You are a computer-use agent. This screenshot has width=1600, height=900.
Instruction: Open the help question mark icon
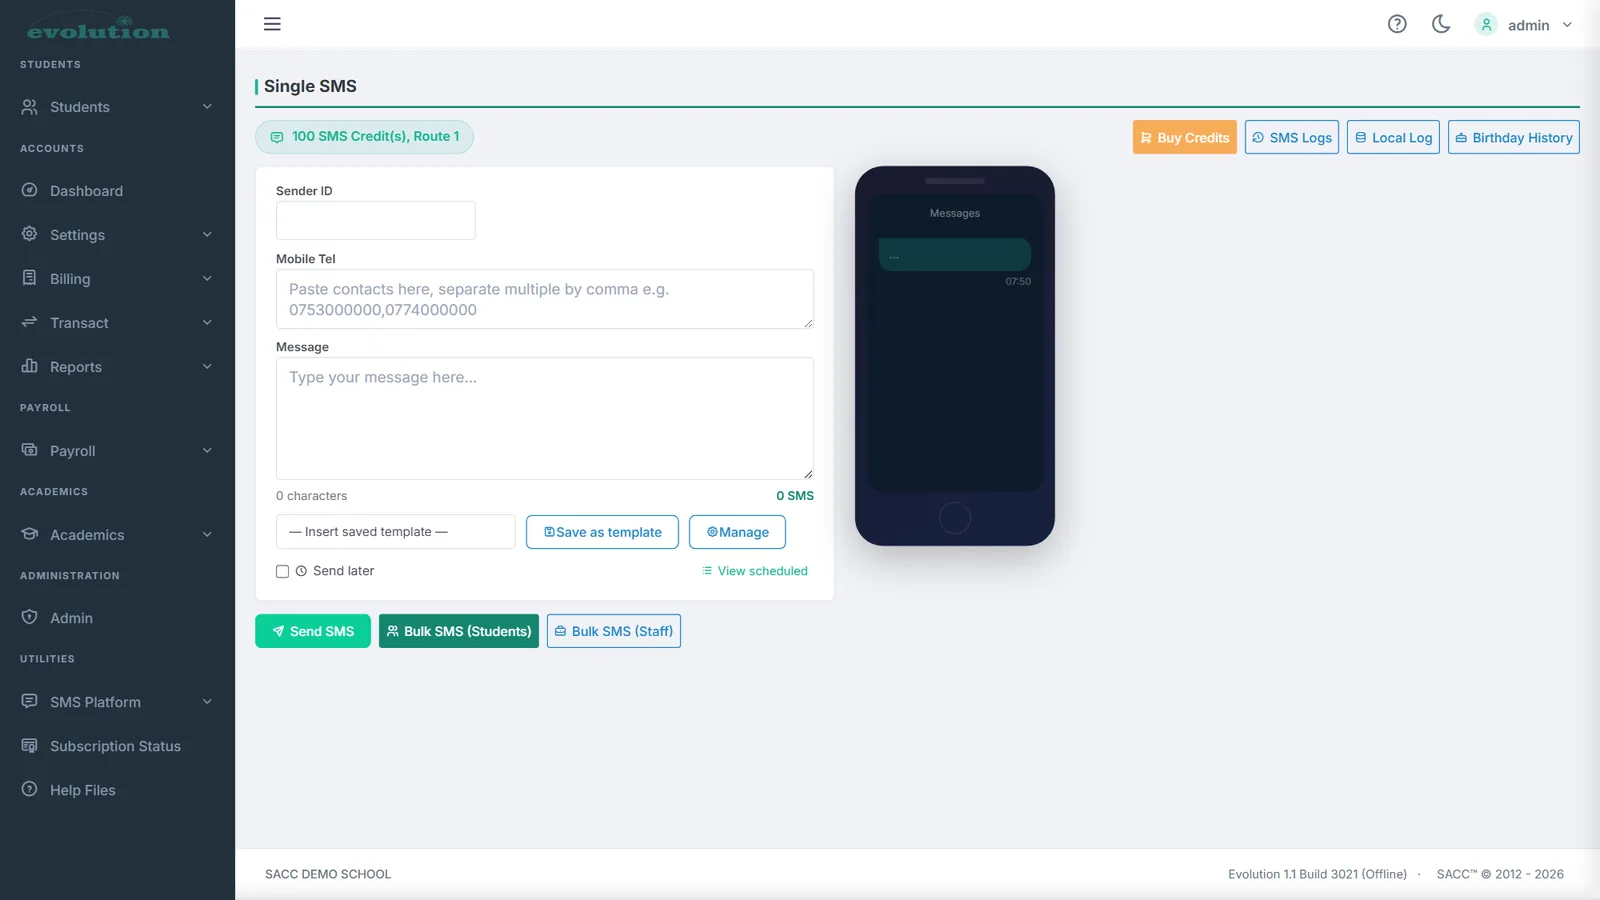pyautogui.click(x=1397, y=24)
